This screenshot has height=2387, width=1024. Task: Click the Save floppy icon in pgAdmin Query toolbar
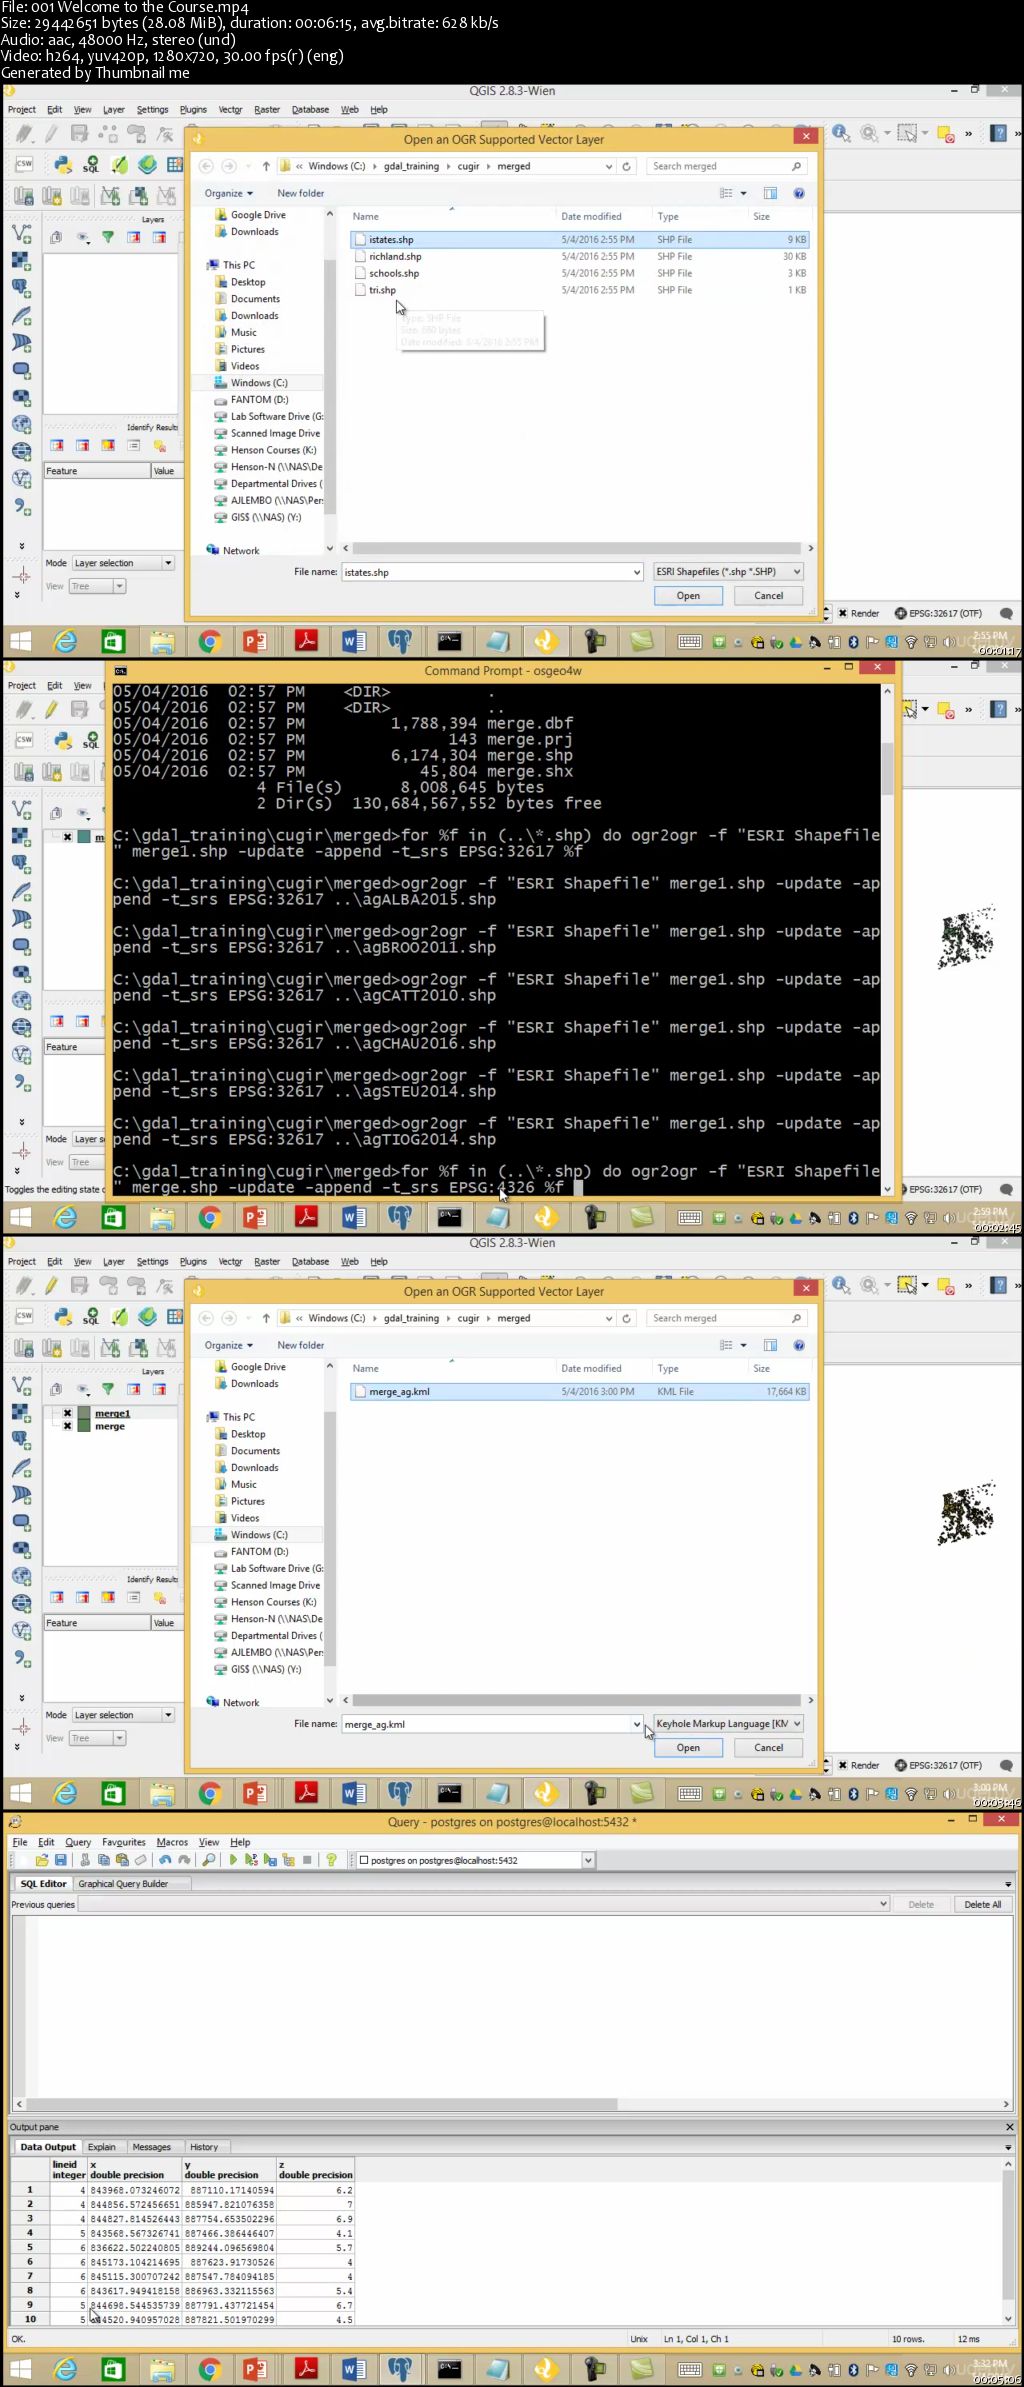tap(61, 1860)
